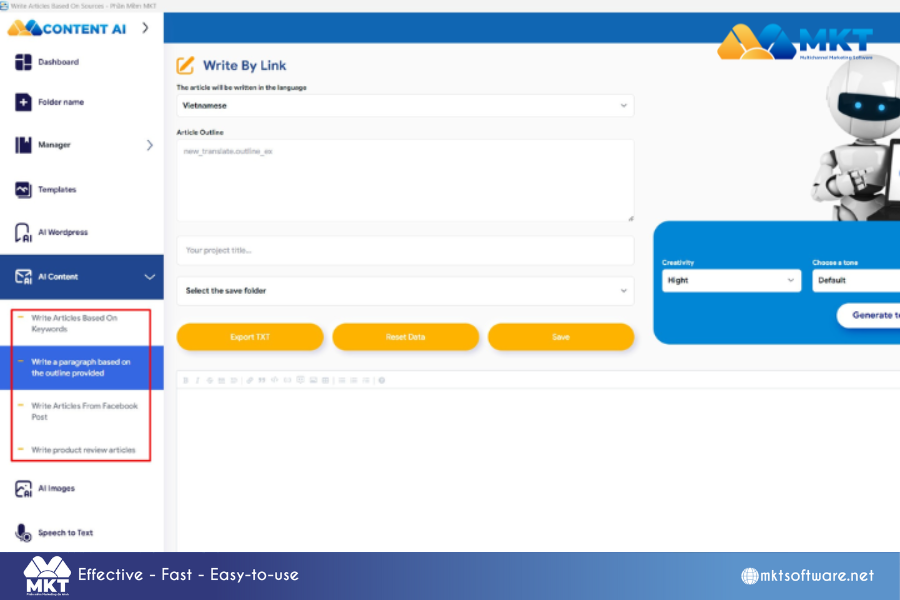900x600 pixels.
Task: Toggle italic formatting in editor toolbar
Action: (x=197, y=380)
